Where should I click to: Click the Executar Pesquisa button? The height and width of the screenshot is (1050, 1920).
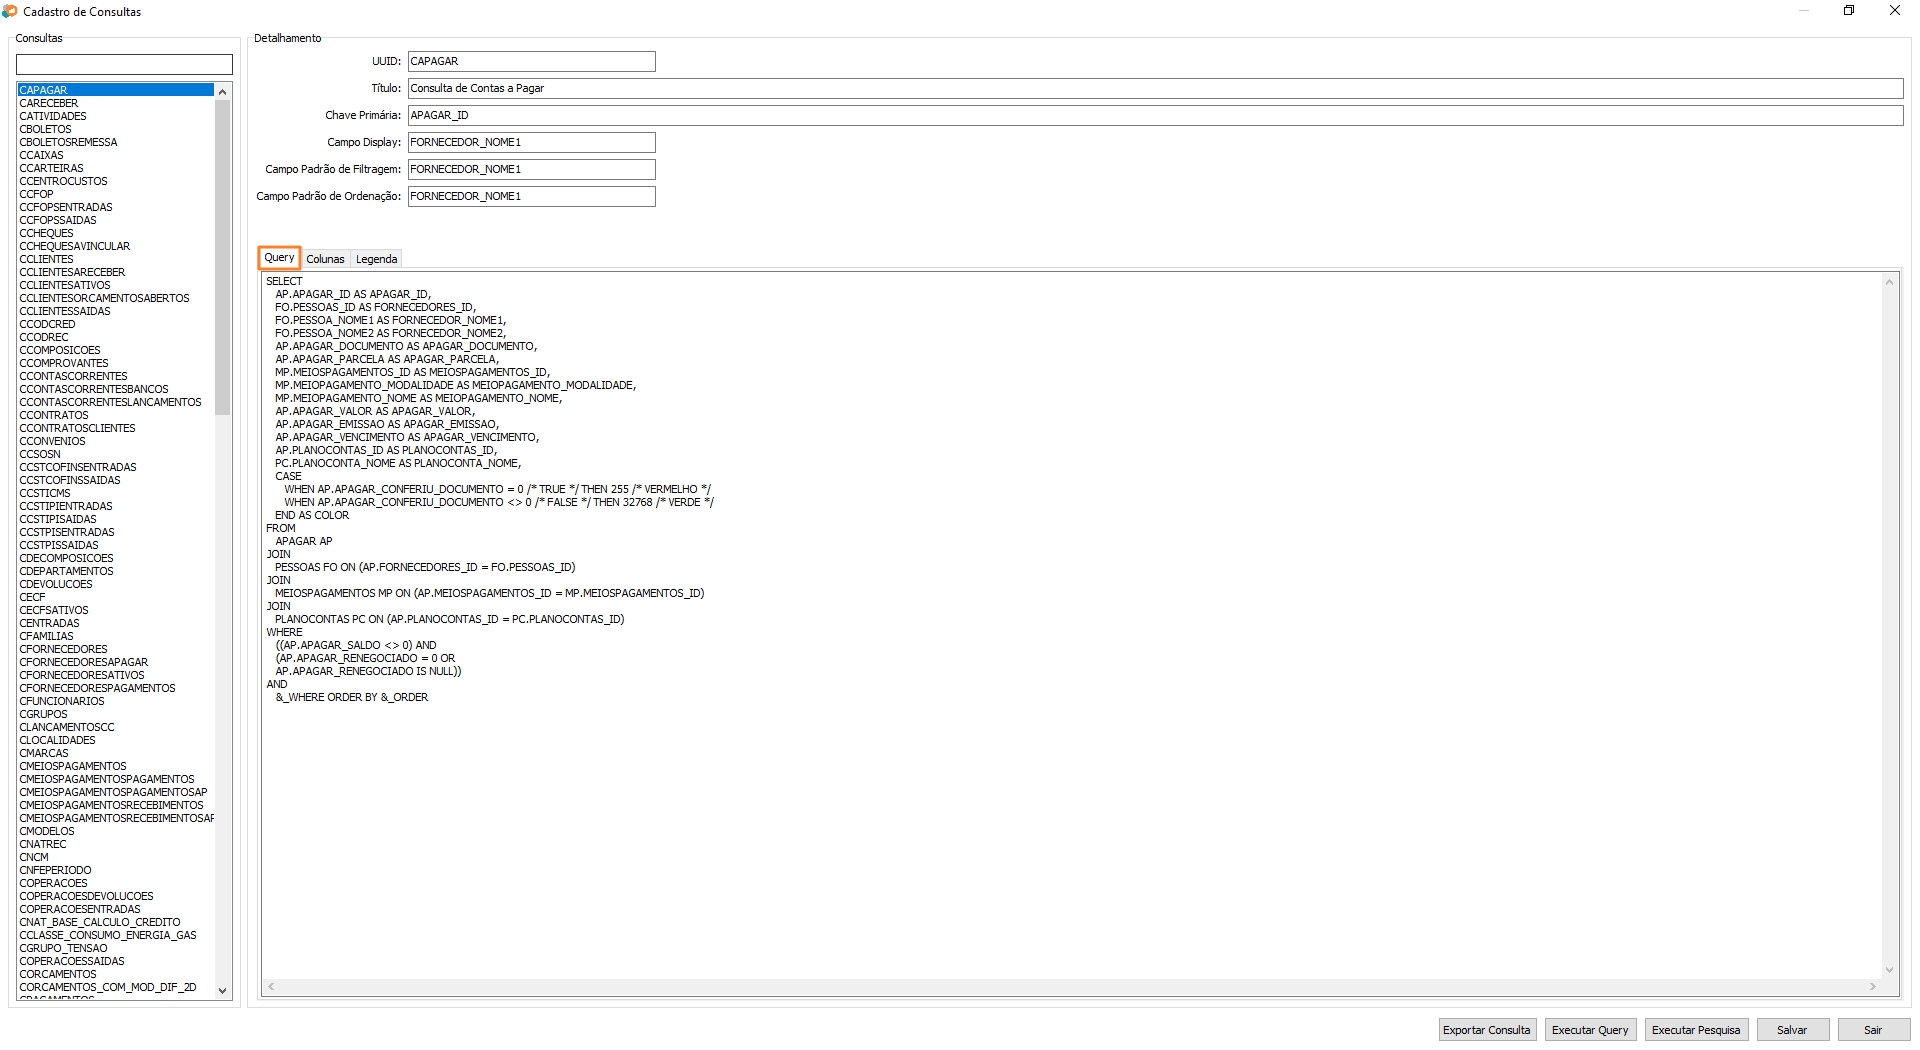[1695, 1030]
